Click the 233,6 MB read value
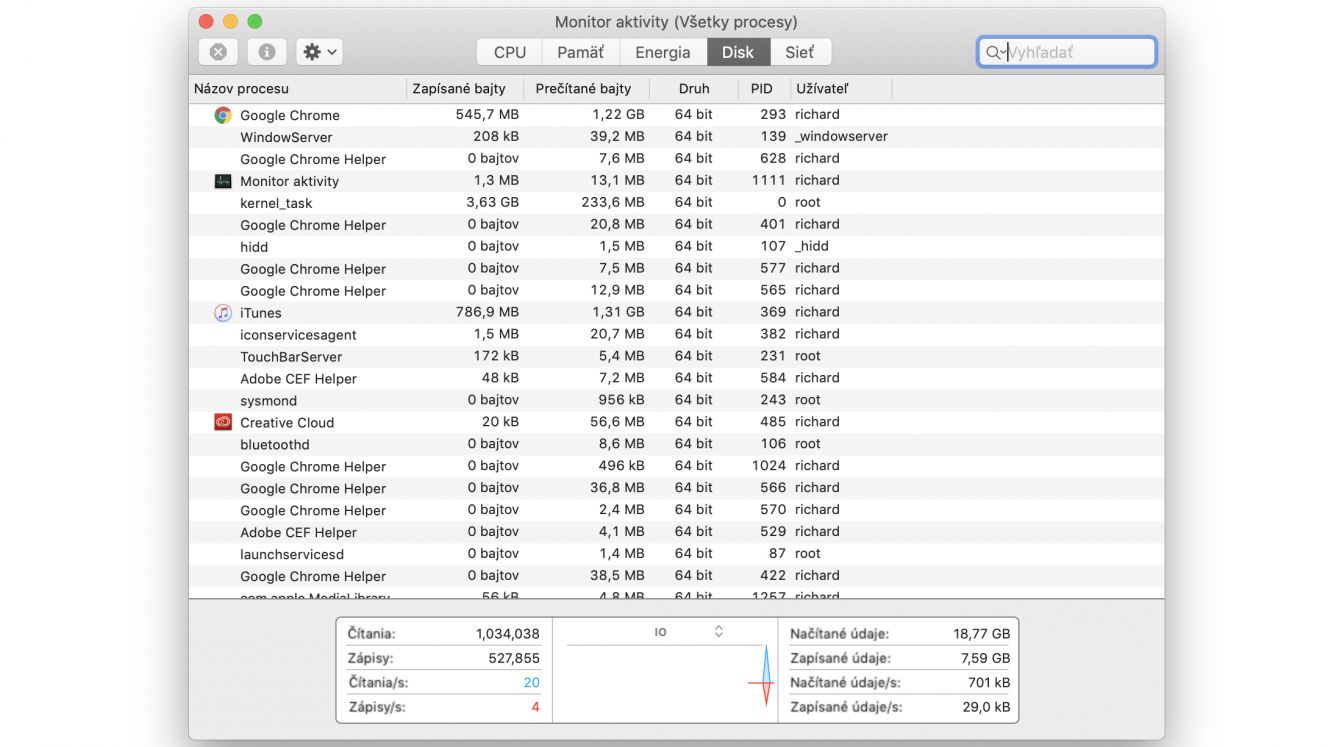1328x747 pixels. pos(613,202)
